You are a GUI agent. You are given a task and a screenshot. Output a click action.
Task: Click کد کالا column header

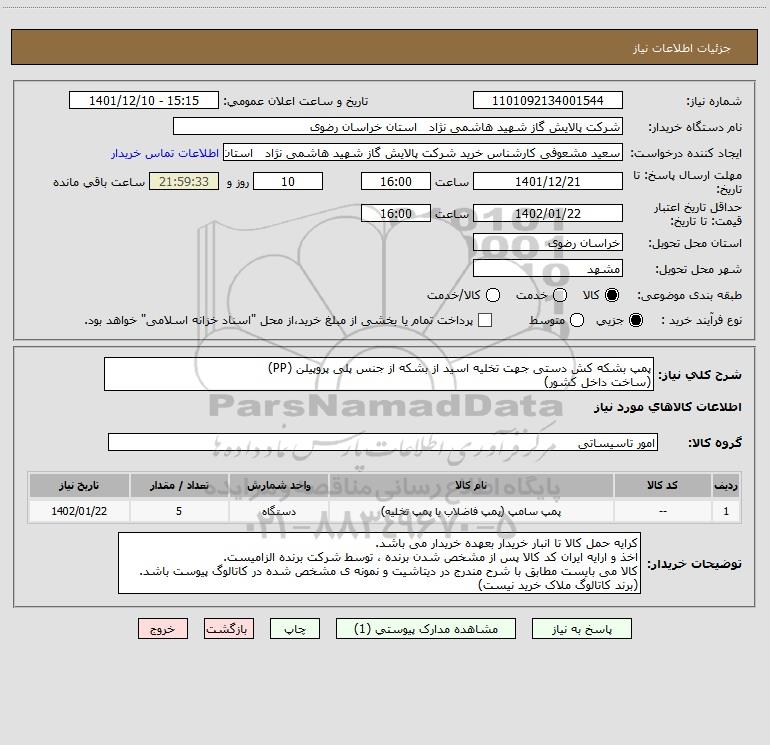click(x=662, y=486)
